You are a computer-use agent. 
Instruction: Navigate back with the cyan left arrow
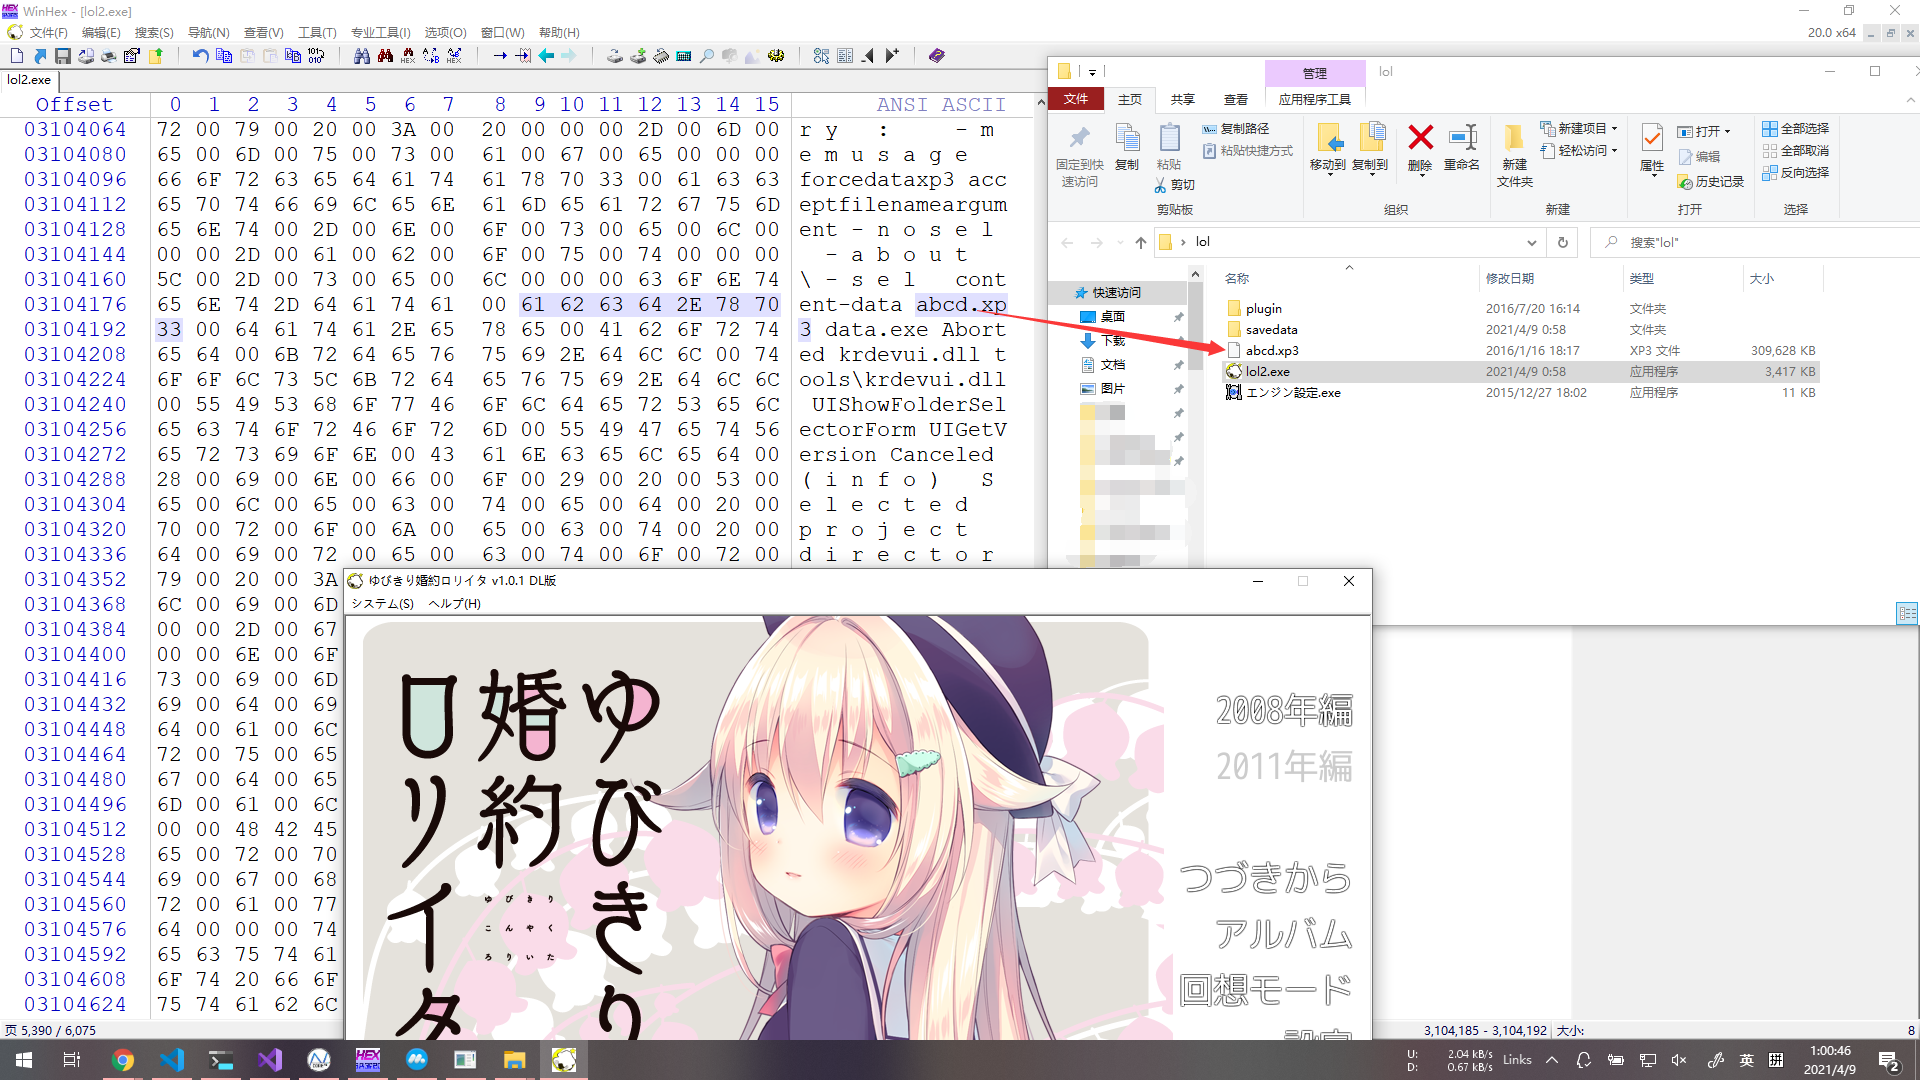pos(546,56)
